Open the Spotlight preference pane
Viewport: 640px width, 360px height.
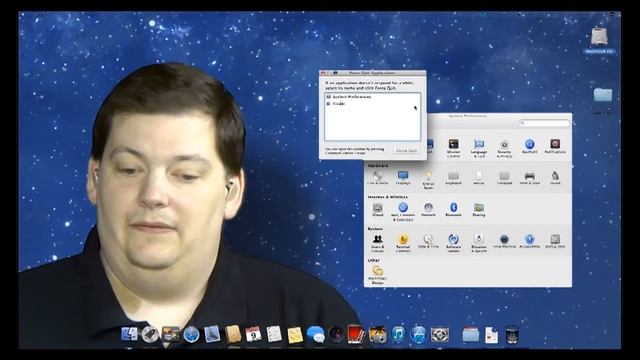[529, 146]
